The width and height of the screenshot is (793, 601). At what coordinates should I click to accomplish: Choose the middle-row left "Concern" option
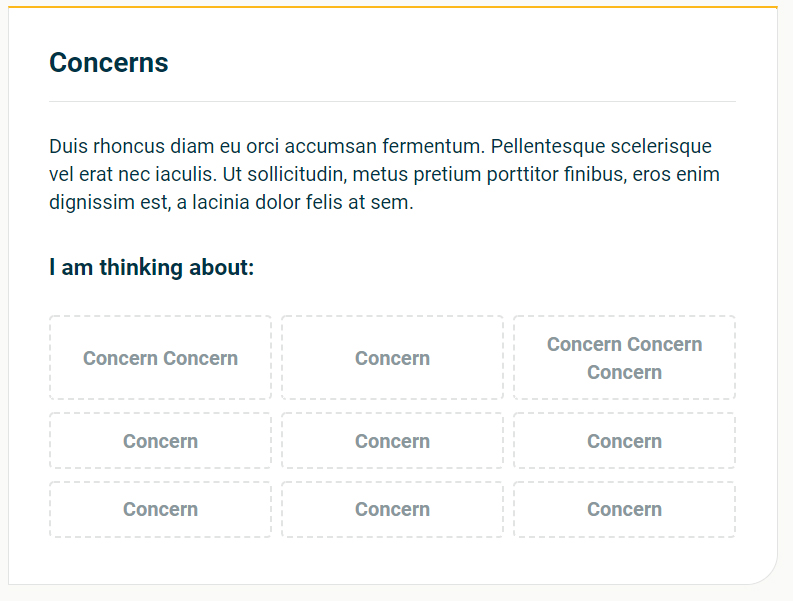click(160, 441)
